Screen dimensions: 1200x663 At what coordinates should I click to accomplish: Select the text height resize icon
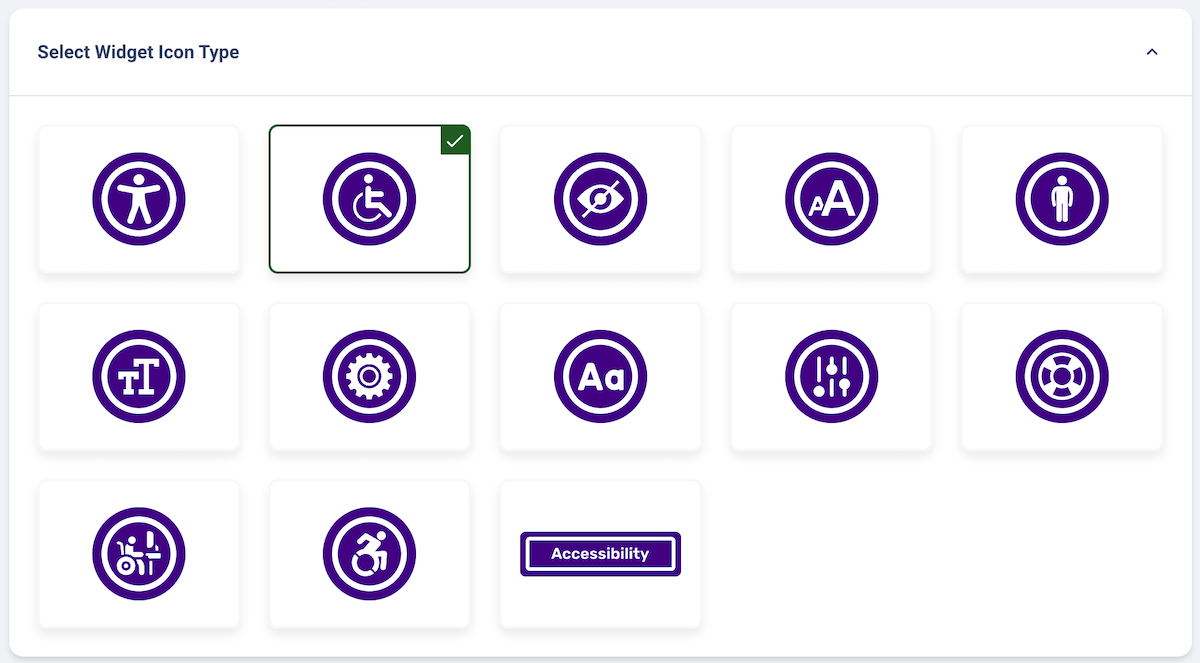pos(139,377)
